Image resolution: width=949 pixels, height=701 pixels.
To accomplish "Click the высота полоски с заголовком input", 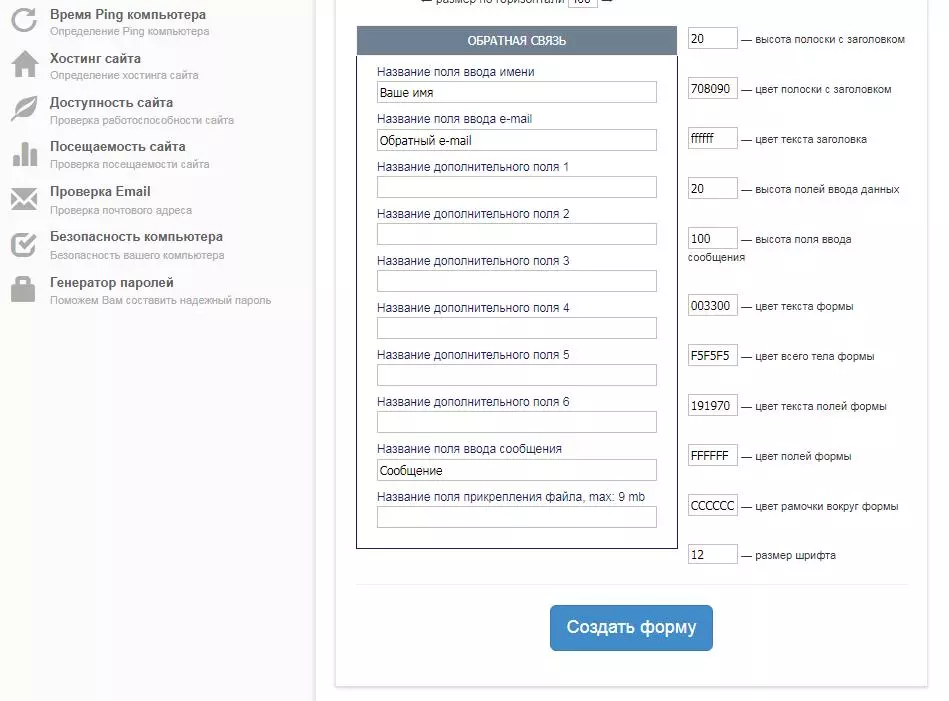I will pyautogui.click(x=712, y=38).
